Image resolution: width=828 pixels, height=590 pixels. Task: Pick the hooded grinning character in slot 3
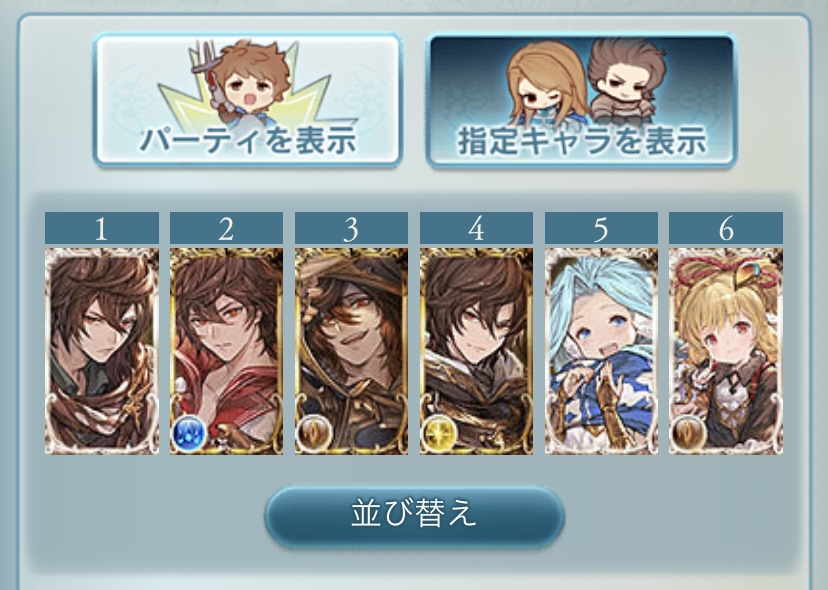tap(352, 351)
